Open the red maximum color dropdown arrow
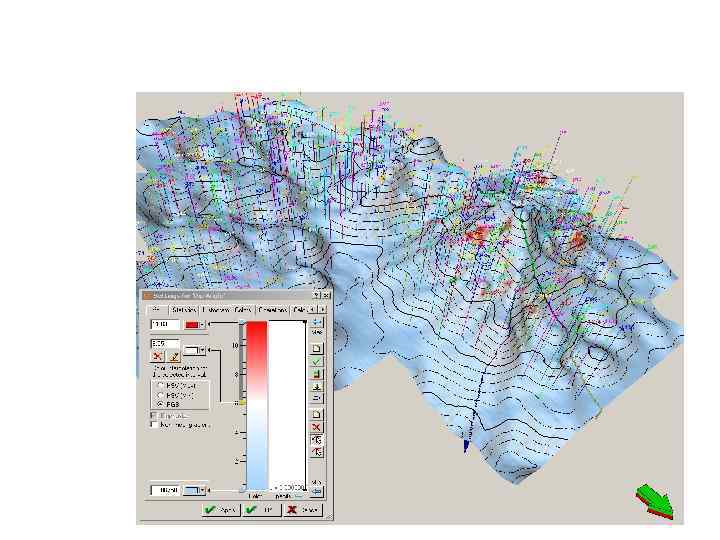720x540 pixels. pyautogui.click(x=202, y=325)
